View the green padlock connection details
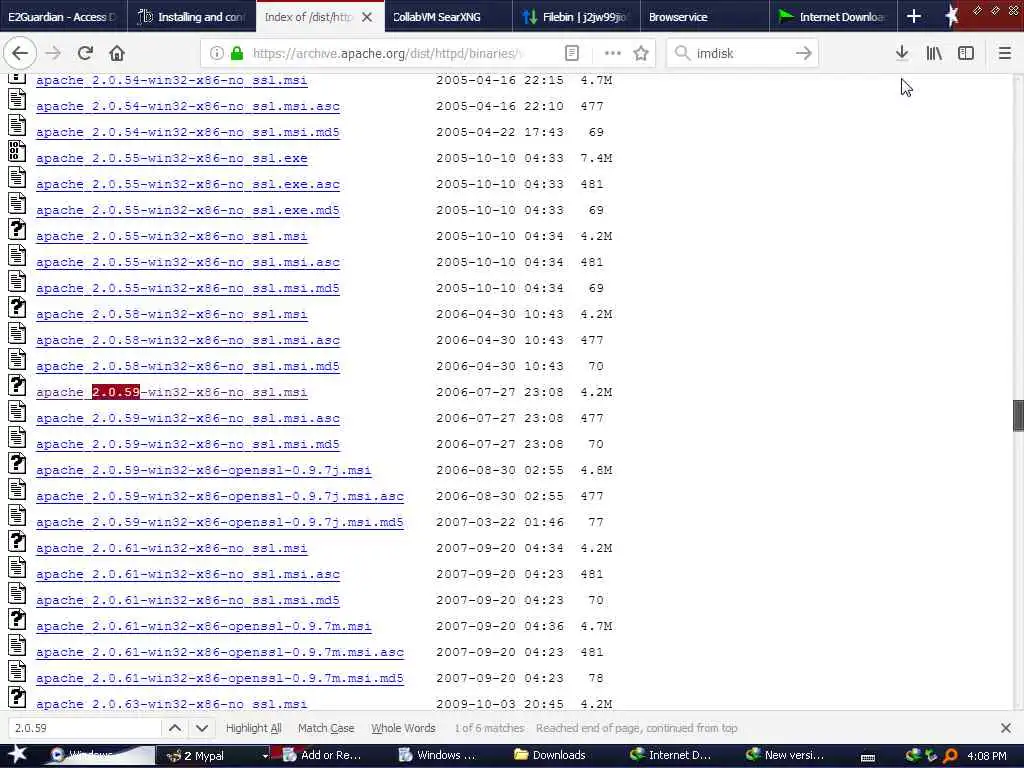 (236, 54)
